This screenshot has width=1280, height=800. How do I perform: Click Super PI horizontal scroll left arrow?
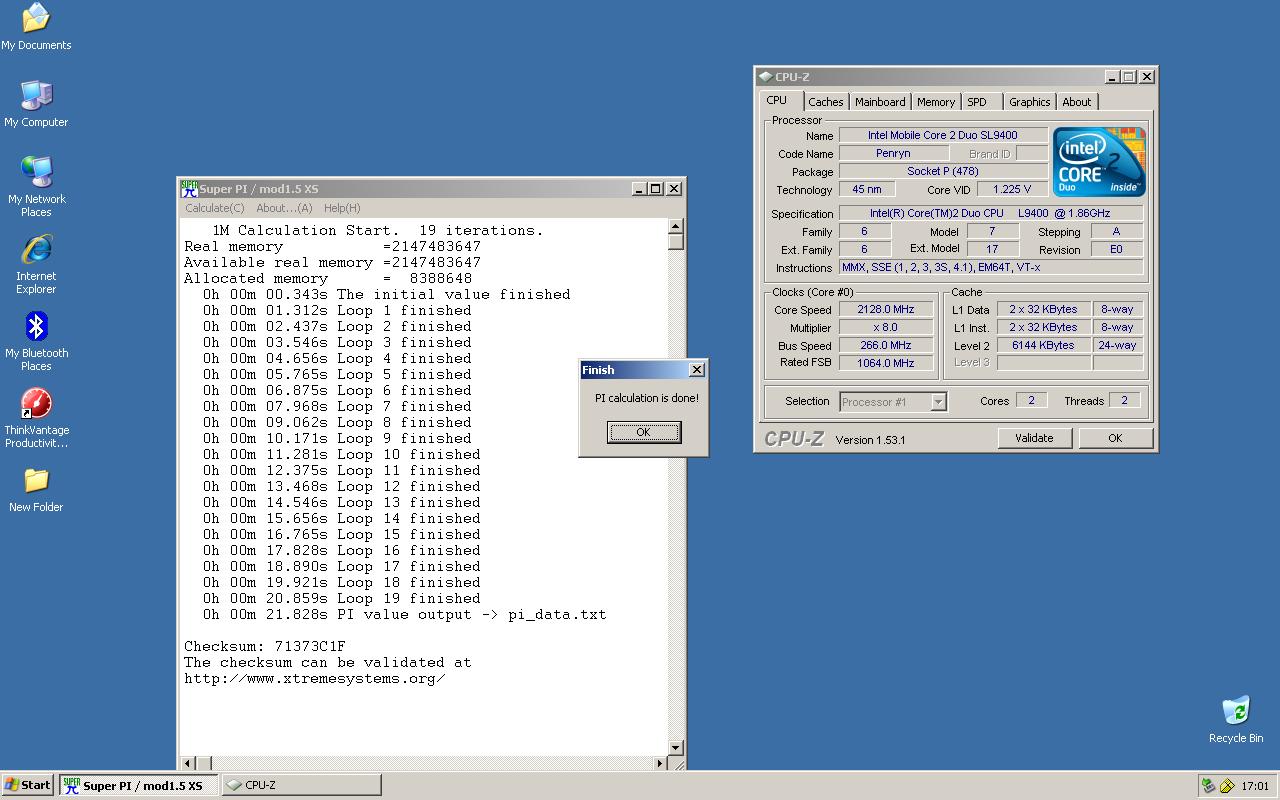point(187,764)
